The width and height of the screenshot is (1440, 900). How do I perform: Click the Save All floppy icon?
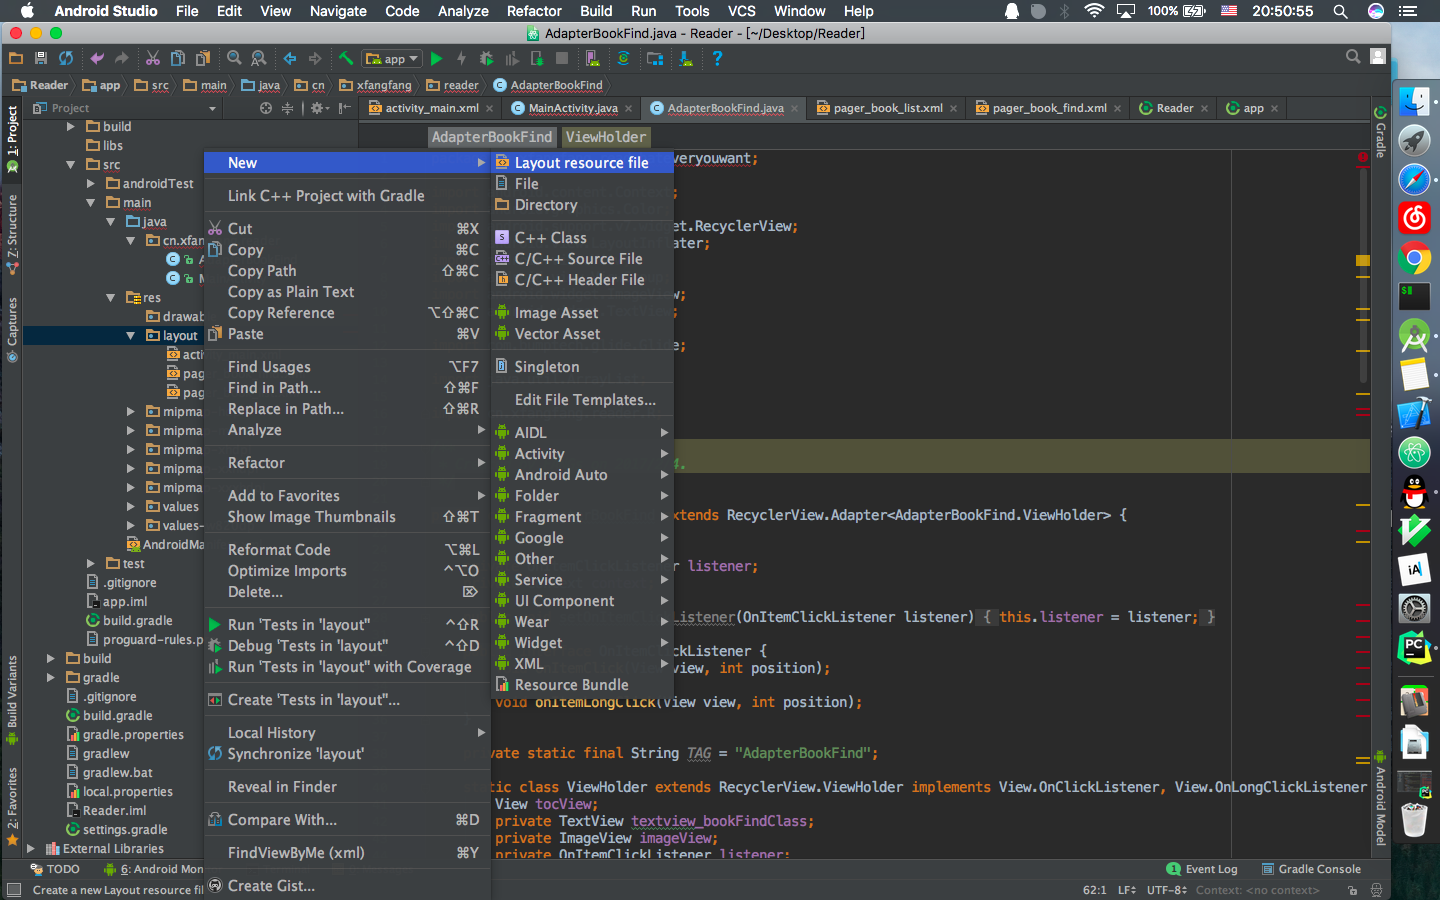click(x=41, y=58)
